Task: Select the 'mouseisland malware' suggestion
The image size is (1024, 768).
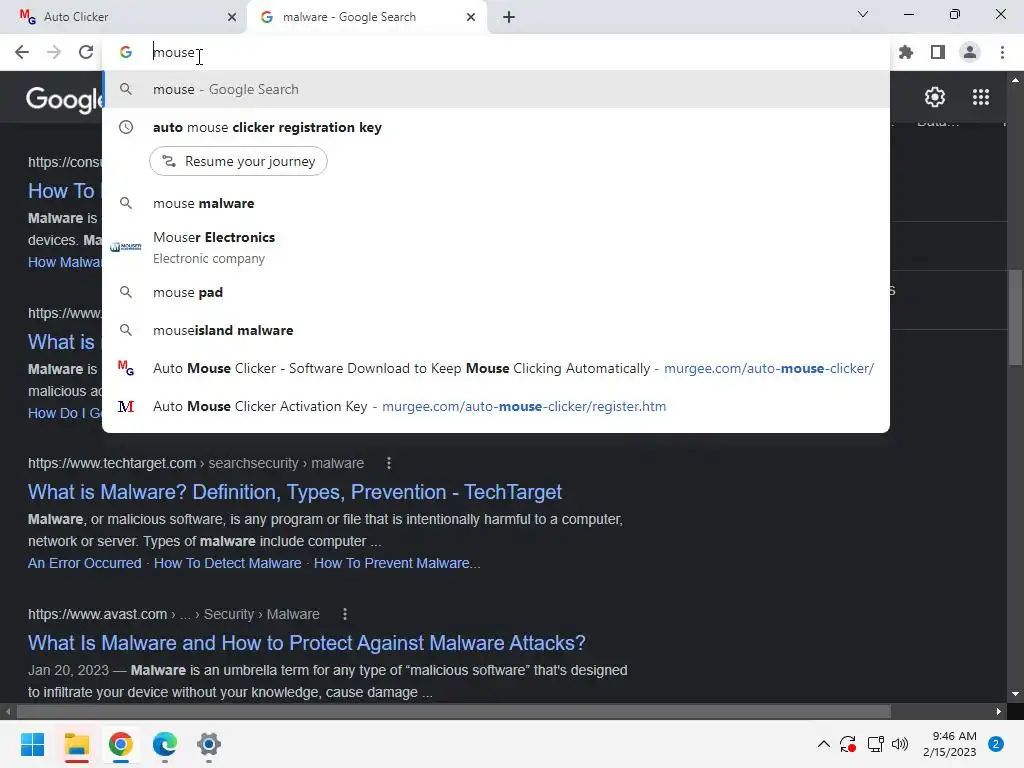Action: [x=496, y=330]
